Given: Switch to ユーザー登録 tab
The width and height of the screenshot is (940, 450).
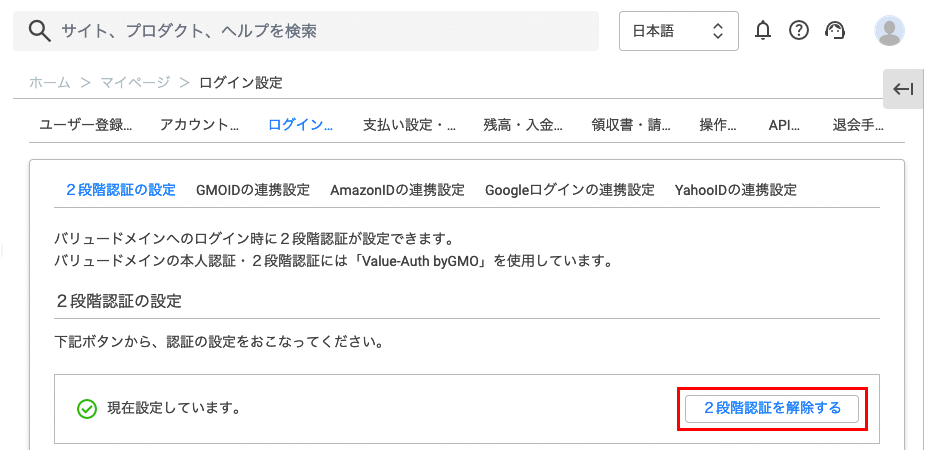Looking at the screenshot, I should 86,125.
